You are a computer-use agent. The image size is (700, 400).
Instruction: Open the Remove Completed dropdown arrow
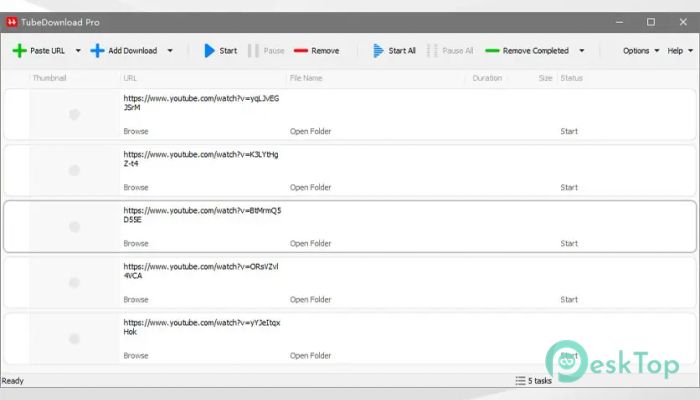click(582, 50)
